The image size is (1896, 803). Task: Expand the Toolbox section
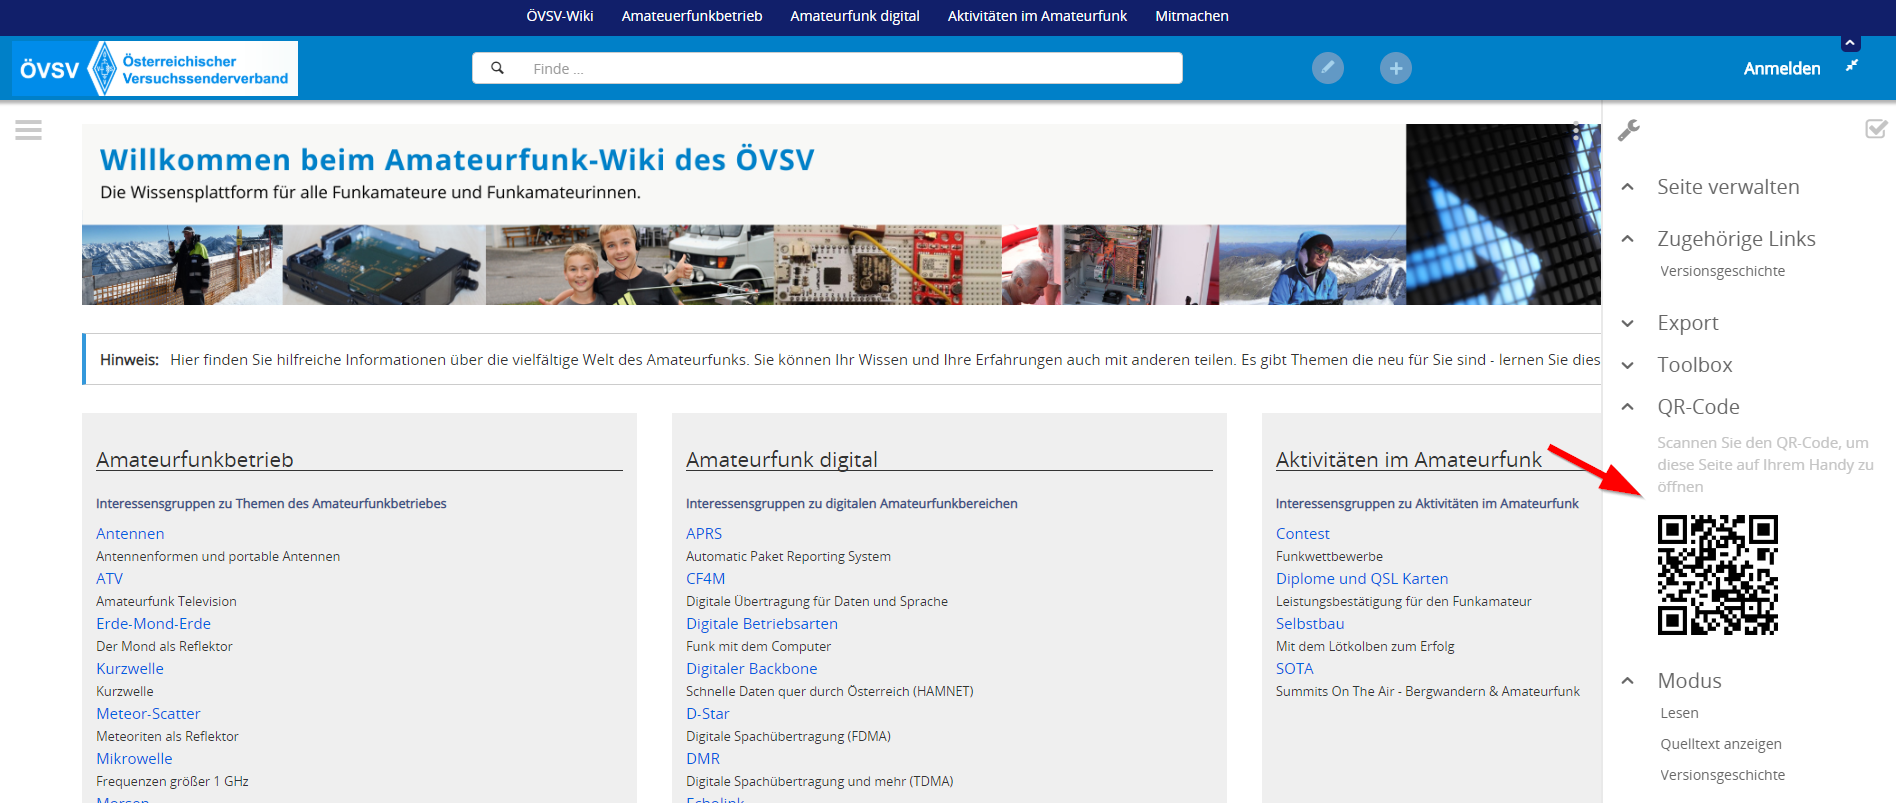pyautogui.click(x=1694, y=365)
